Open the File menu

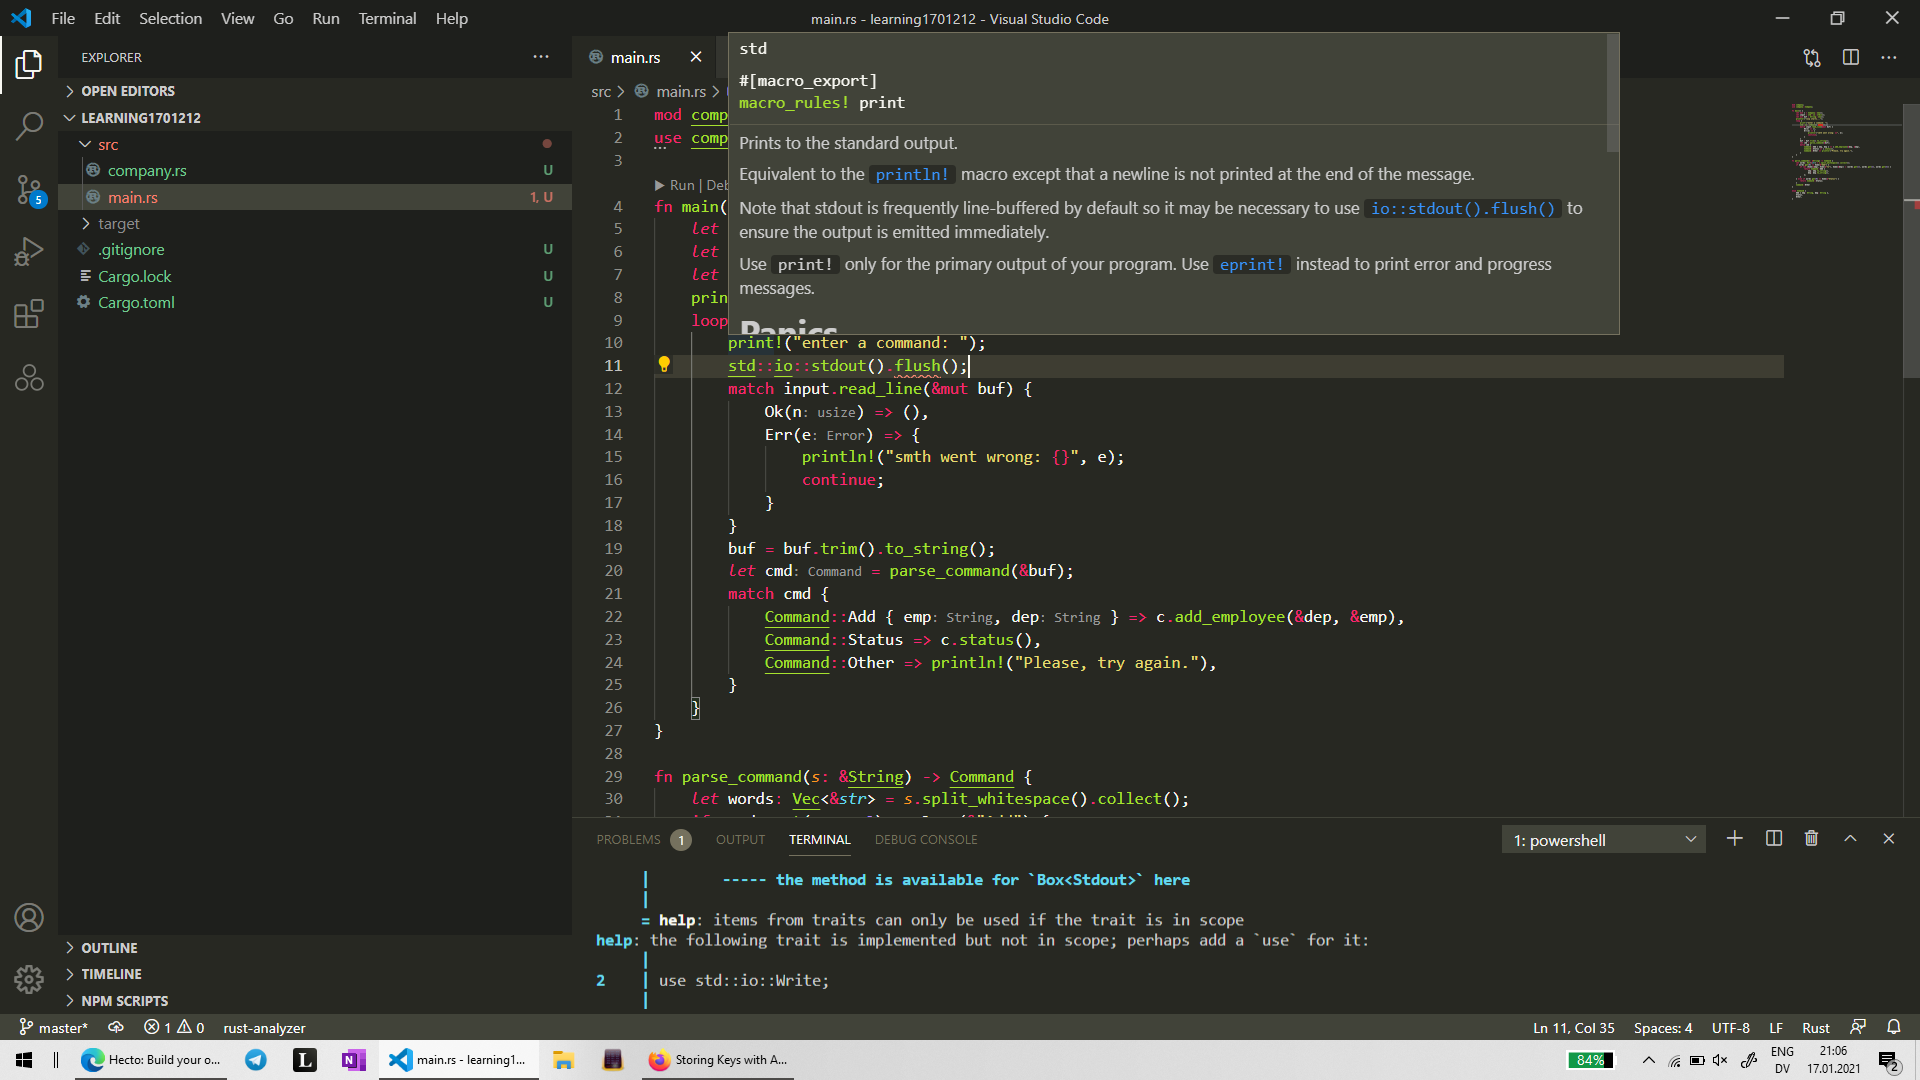(x=63, y=18)
